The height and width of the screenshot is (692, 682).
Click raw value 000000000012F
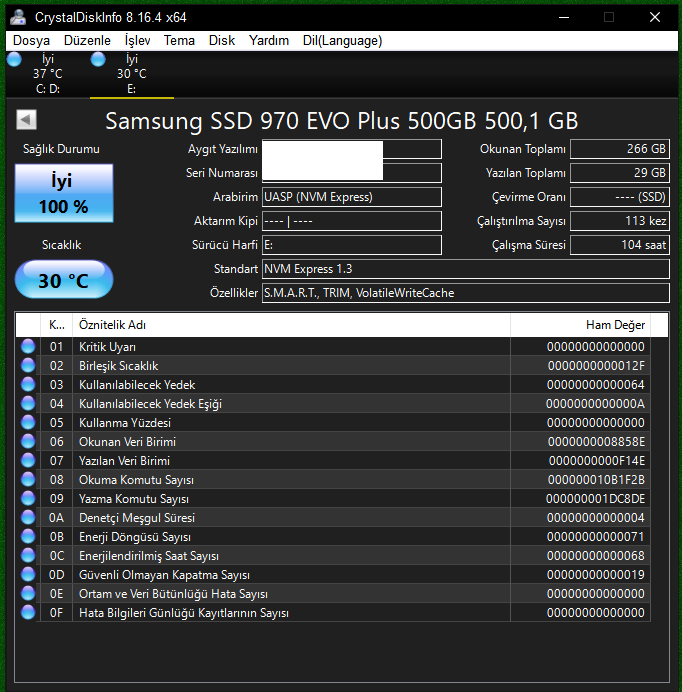596,366
